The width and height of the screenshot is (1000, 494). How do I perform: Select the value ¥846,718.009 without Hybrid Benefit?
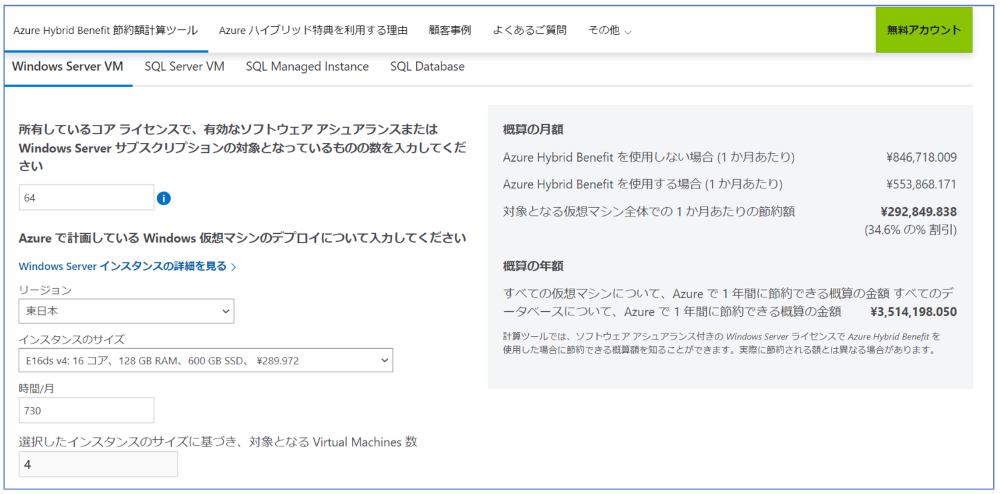click(x=922, y=157)
